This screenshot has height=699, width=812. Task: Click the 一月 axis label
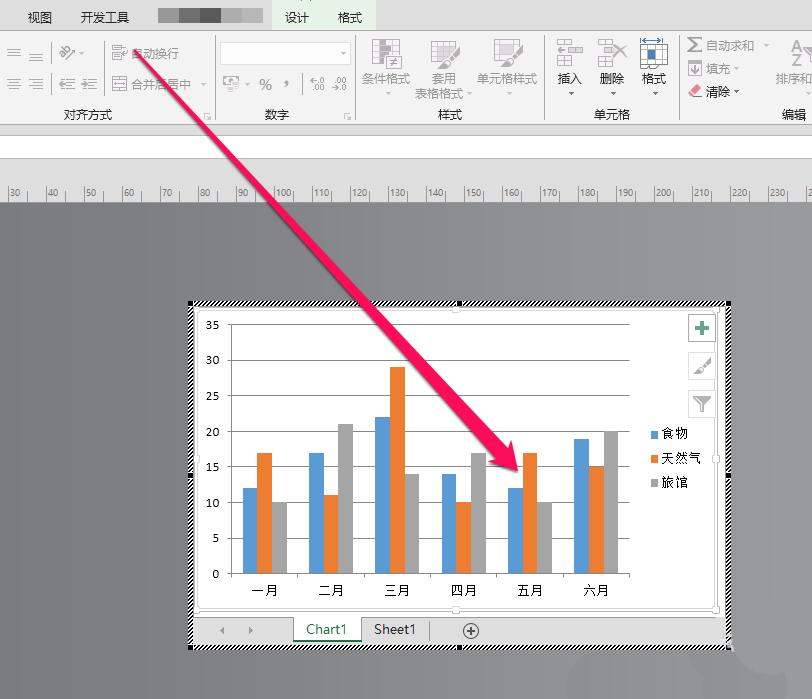pos(265,590)
